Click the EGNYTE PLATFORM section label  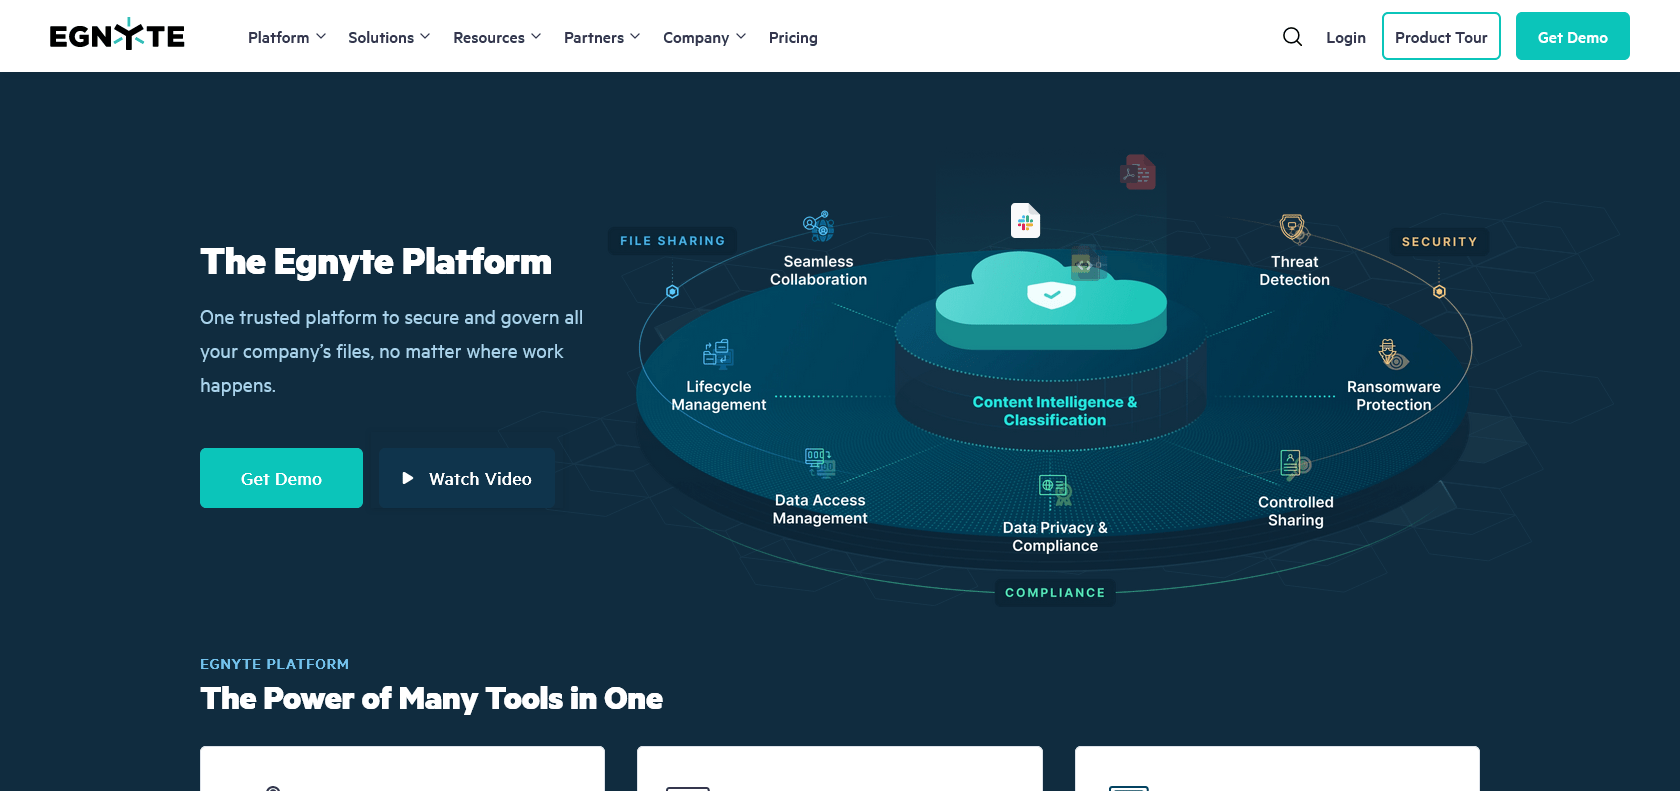(274, 664)
